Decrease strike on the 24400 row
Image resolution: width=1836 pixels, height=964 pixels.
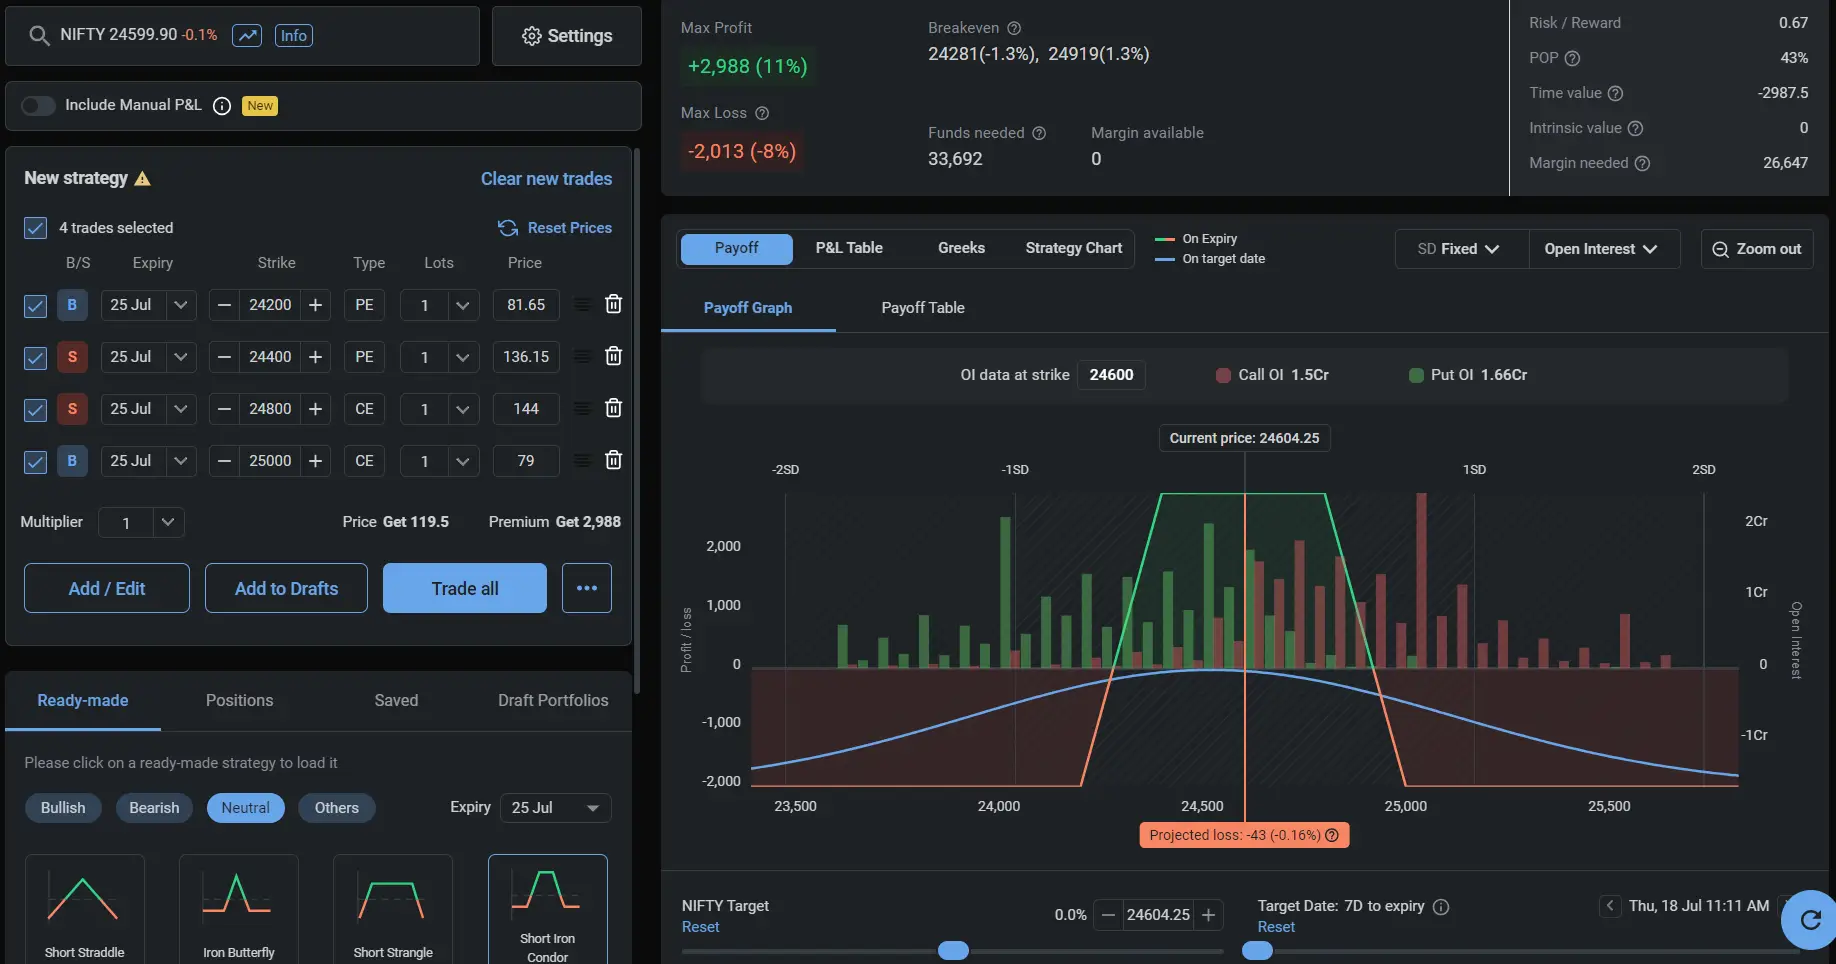224,357
